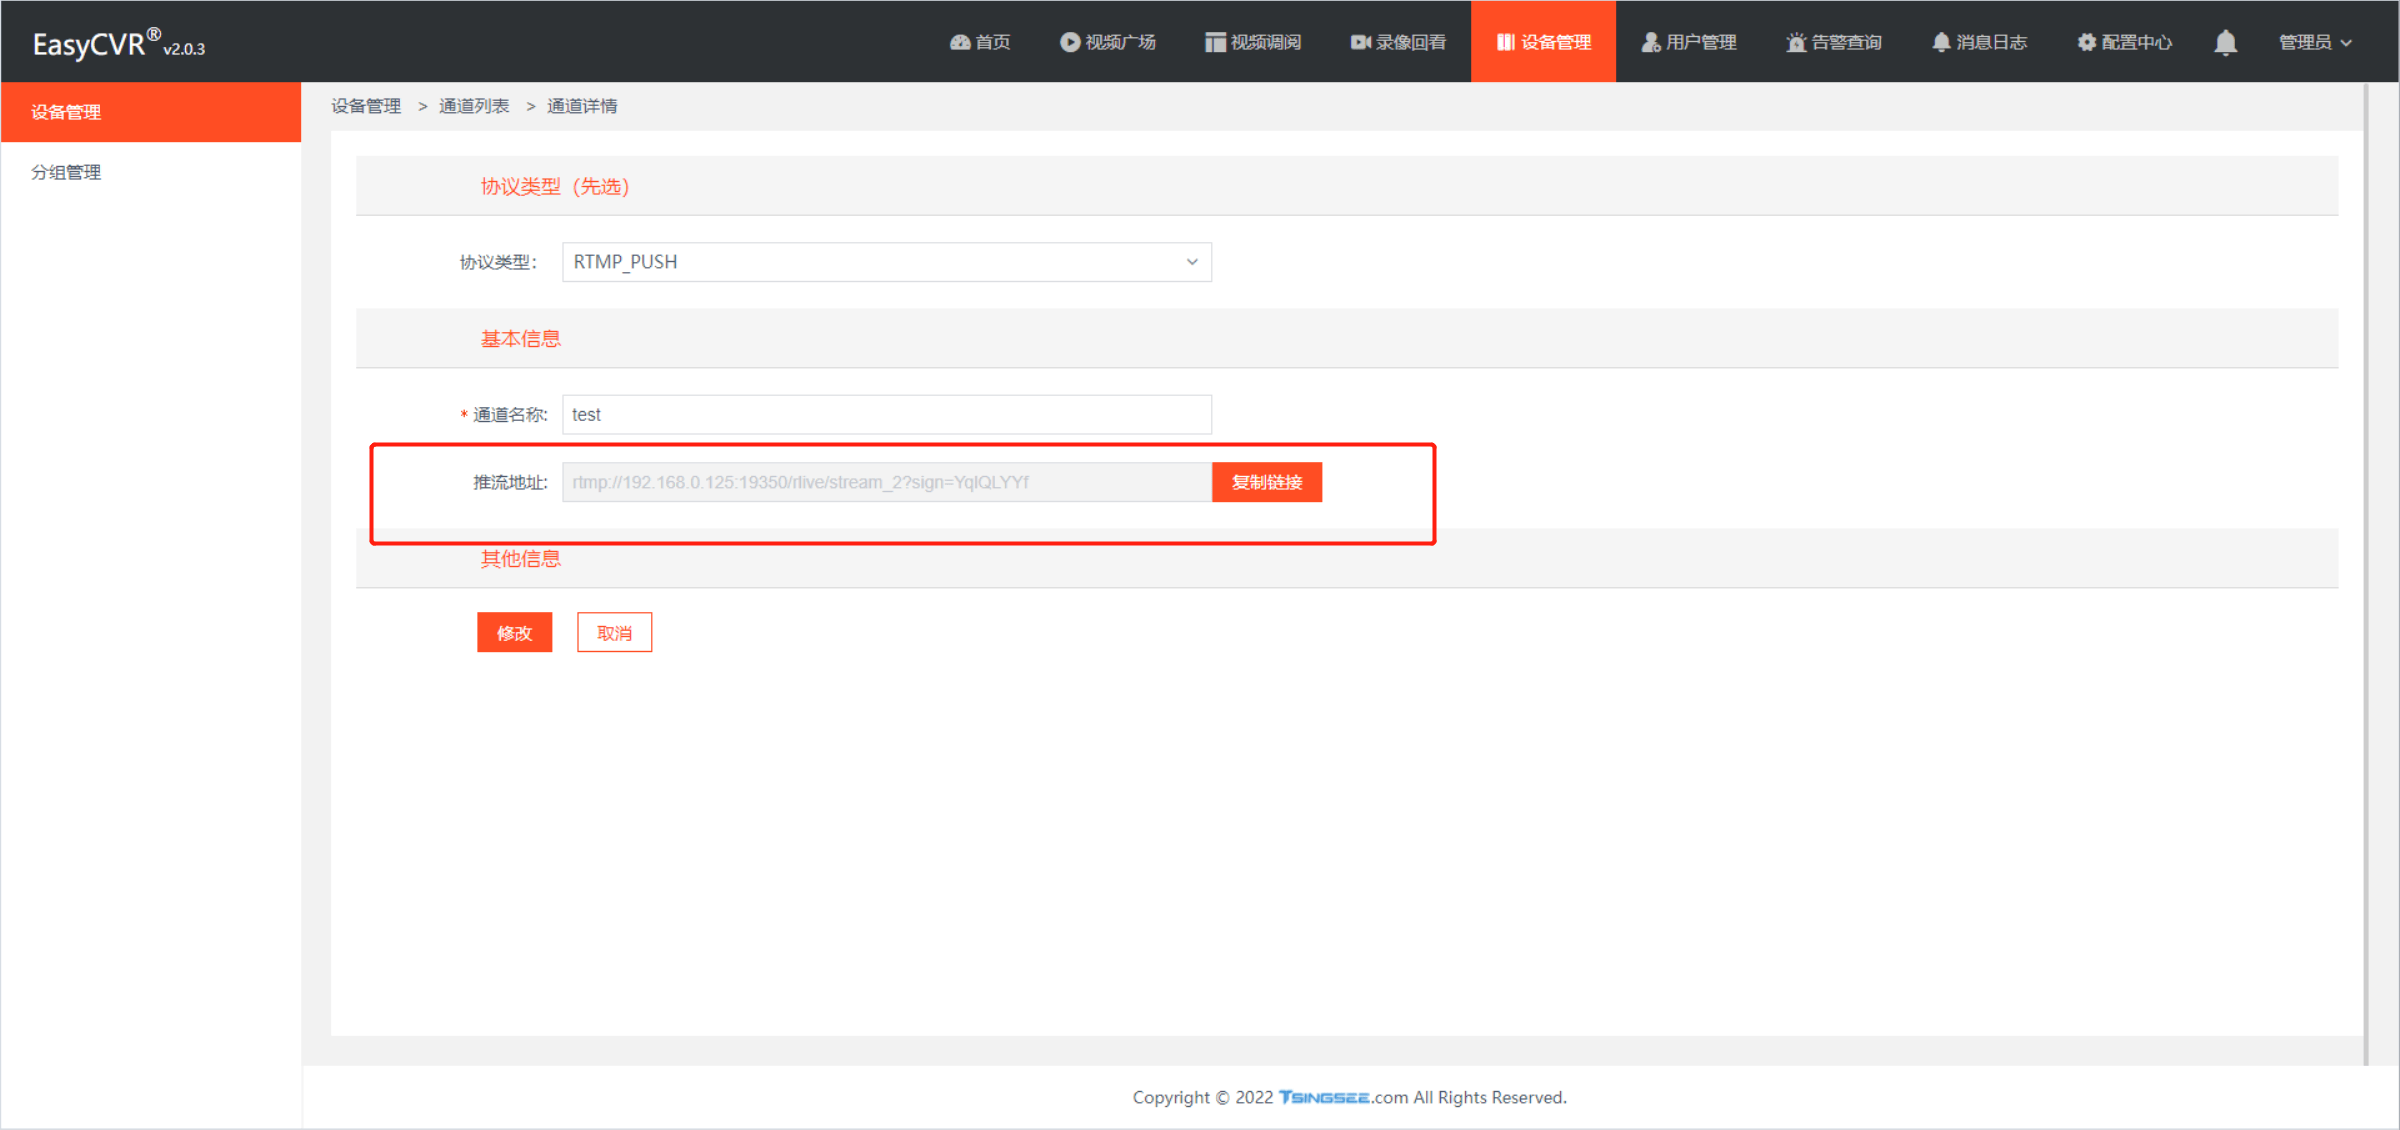
Task: Click the 复制链接 copy link button
Action: 1266,482
